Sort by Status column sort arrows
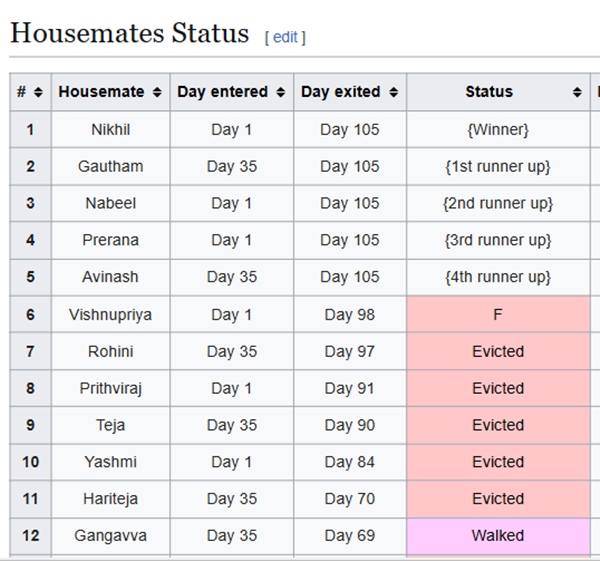 (577, 92)
